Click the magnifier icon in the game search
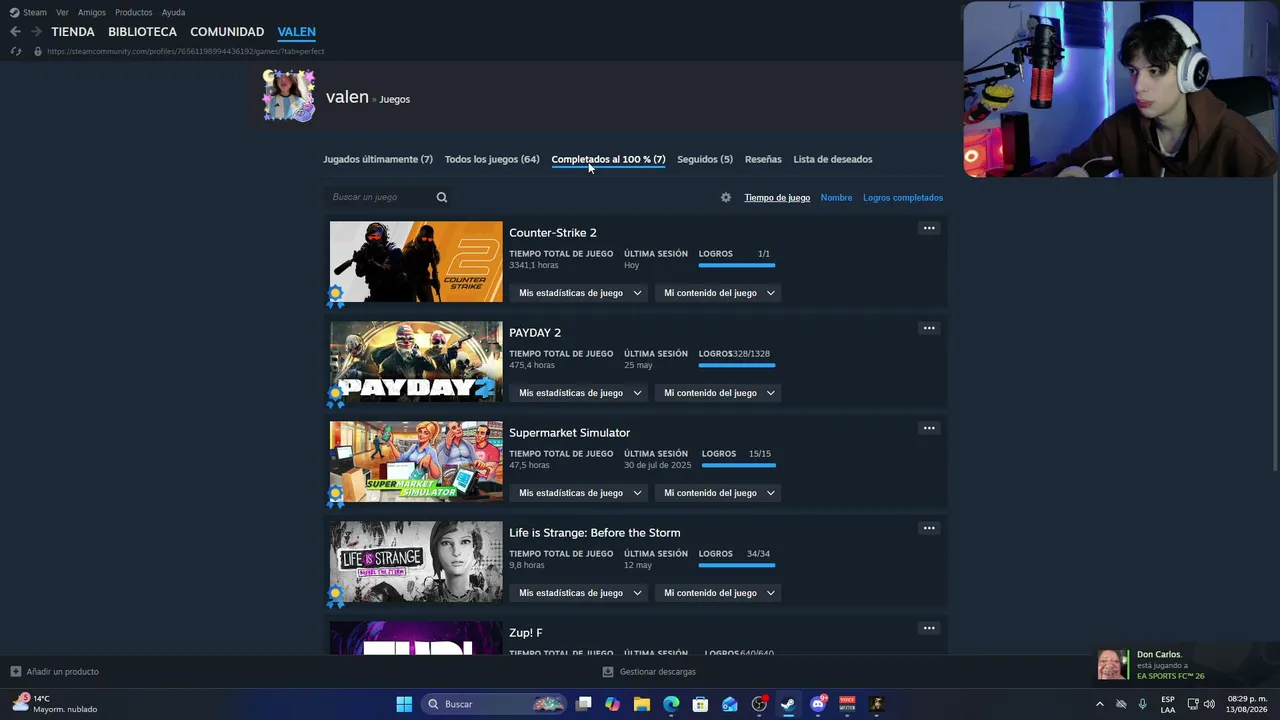The width and height of the screenshot is (1280, 720). pyautogui.click(x=442, y=197)
